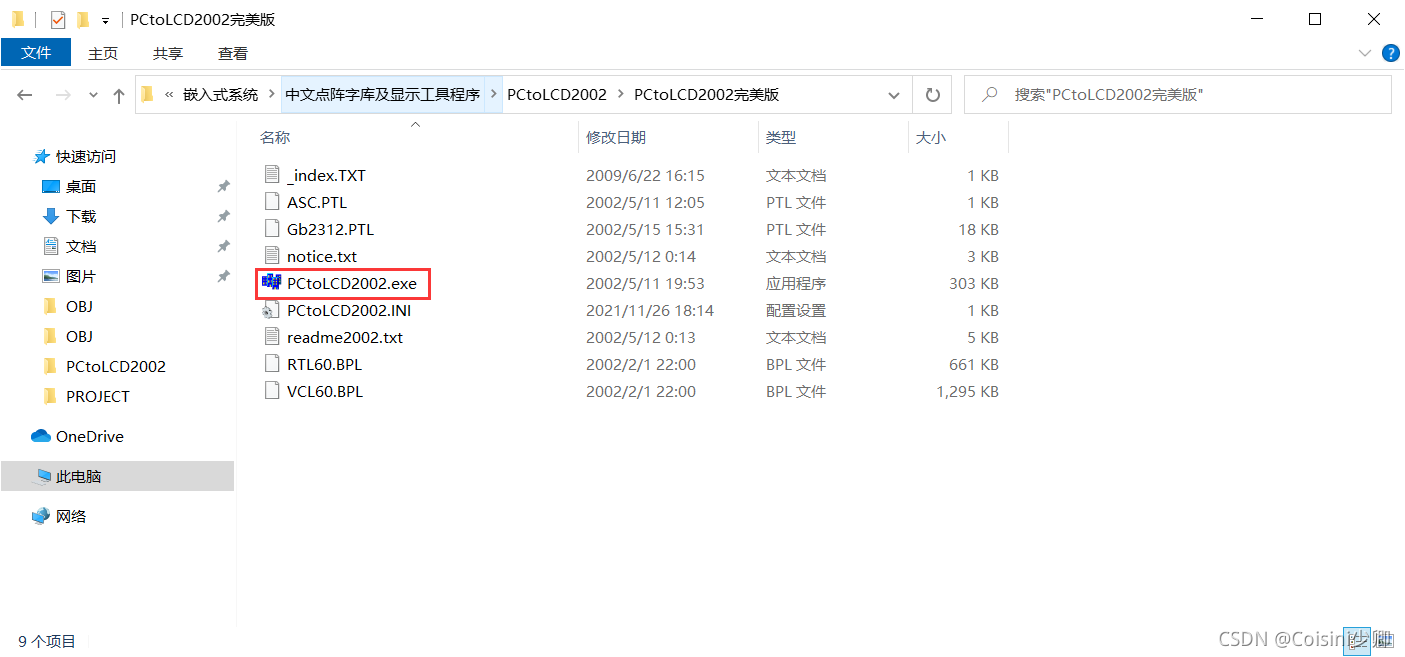Screen dimensions: 1405x657
Task: Go up one folder level arrow
Action: click(119, 95)
